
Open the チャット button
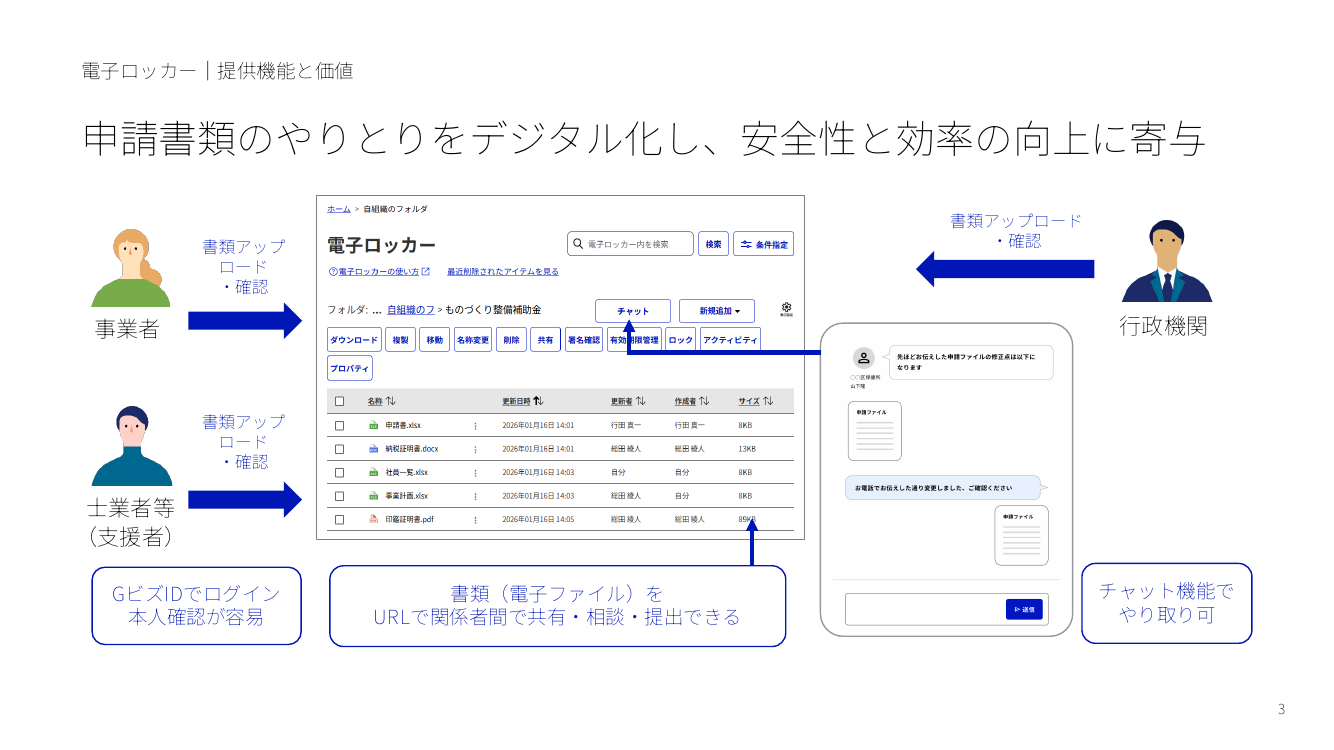(633, 311)
